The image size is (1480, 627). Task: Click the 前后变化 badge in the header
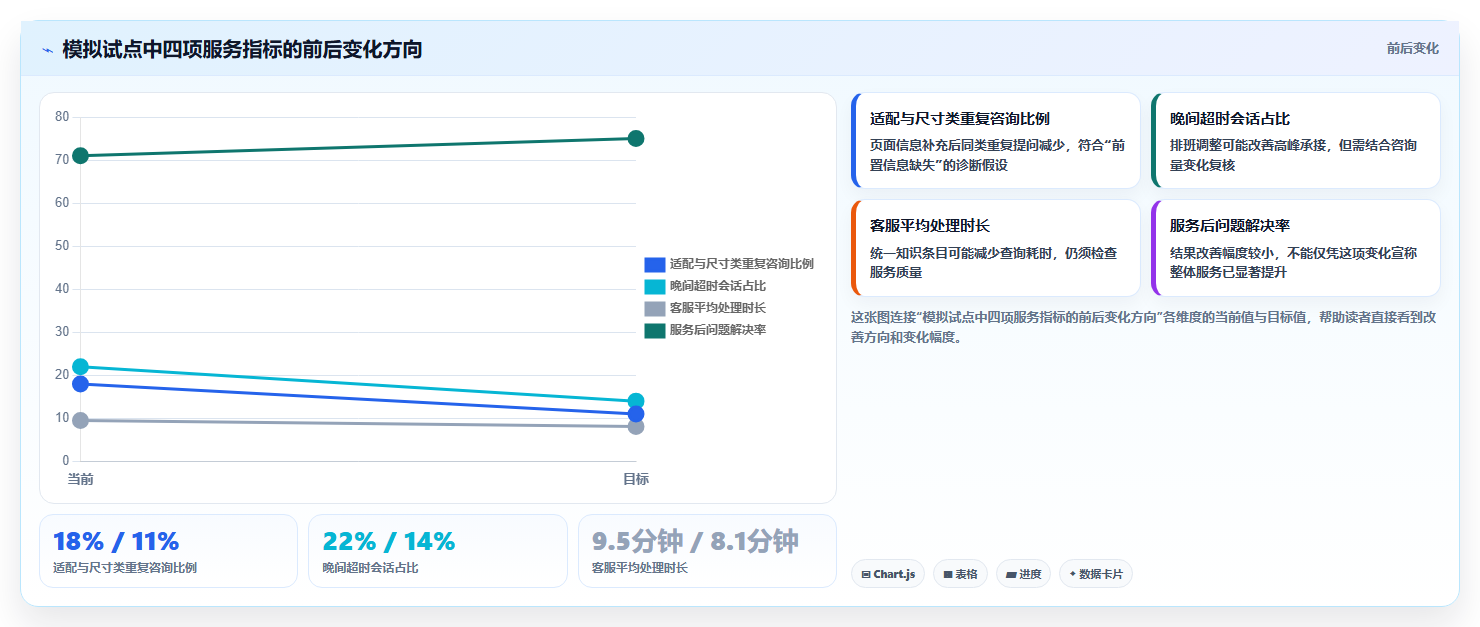[x=1412, y=48]
